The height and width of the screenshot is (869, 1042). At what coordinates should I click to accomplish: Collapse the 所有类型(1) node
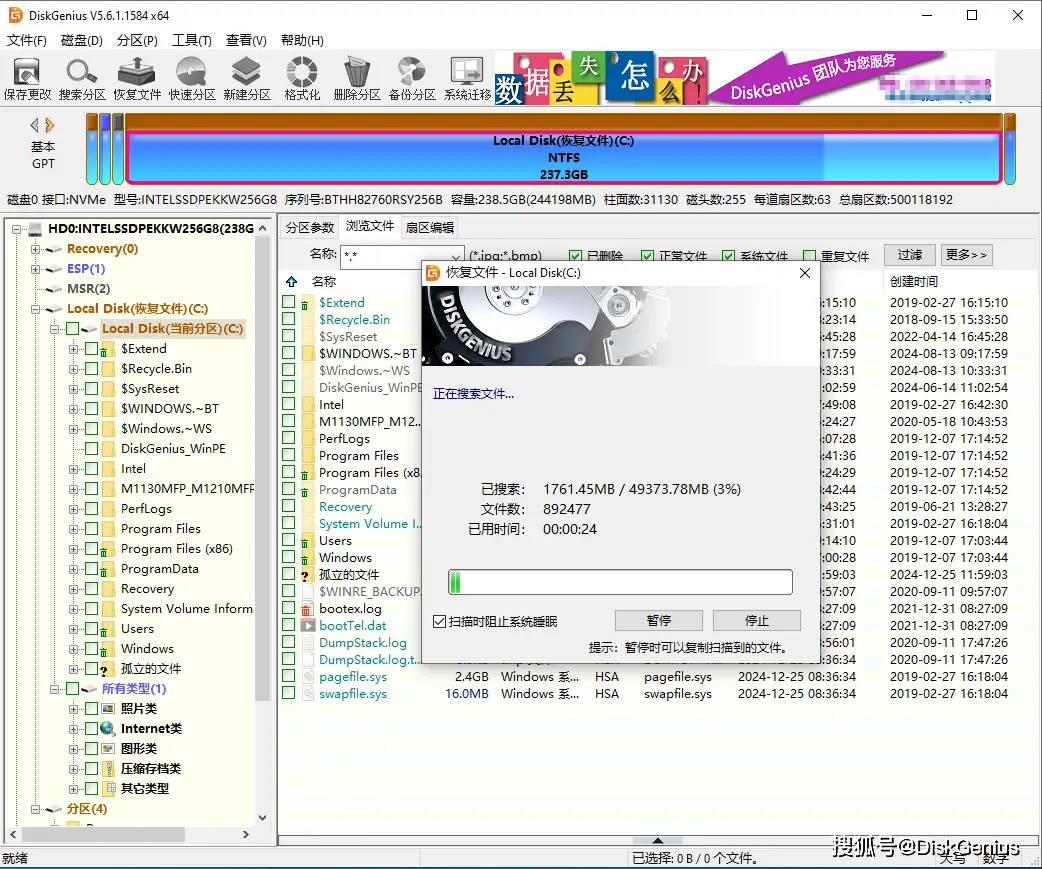[x=55, y=689]
